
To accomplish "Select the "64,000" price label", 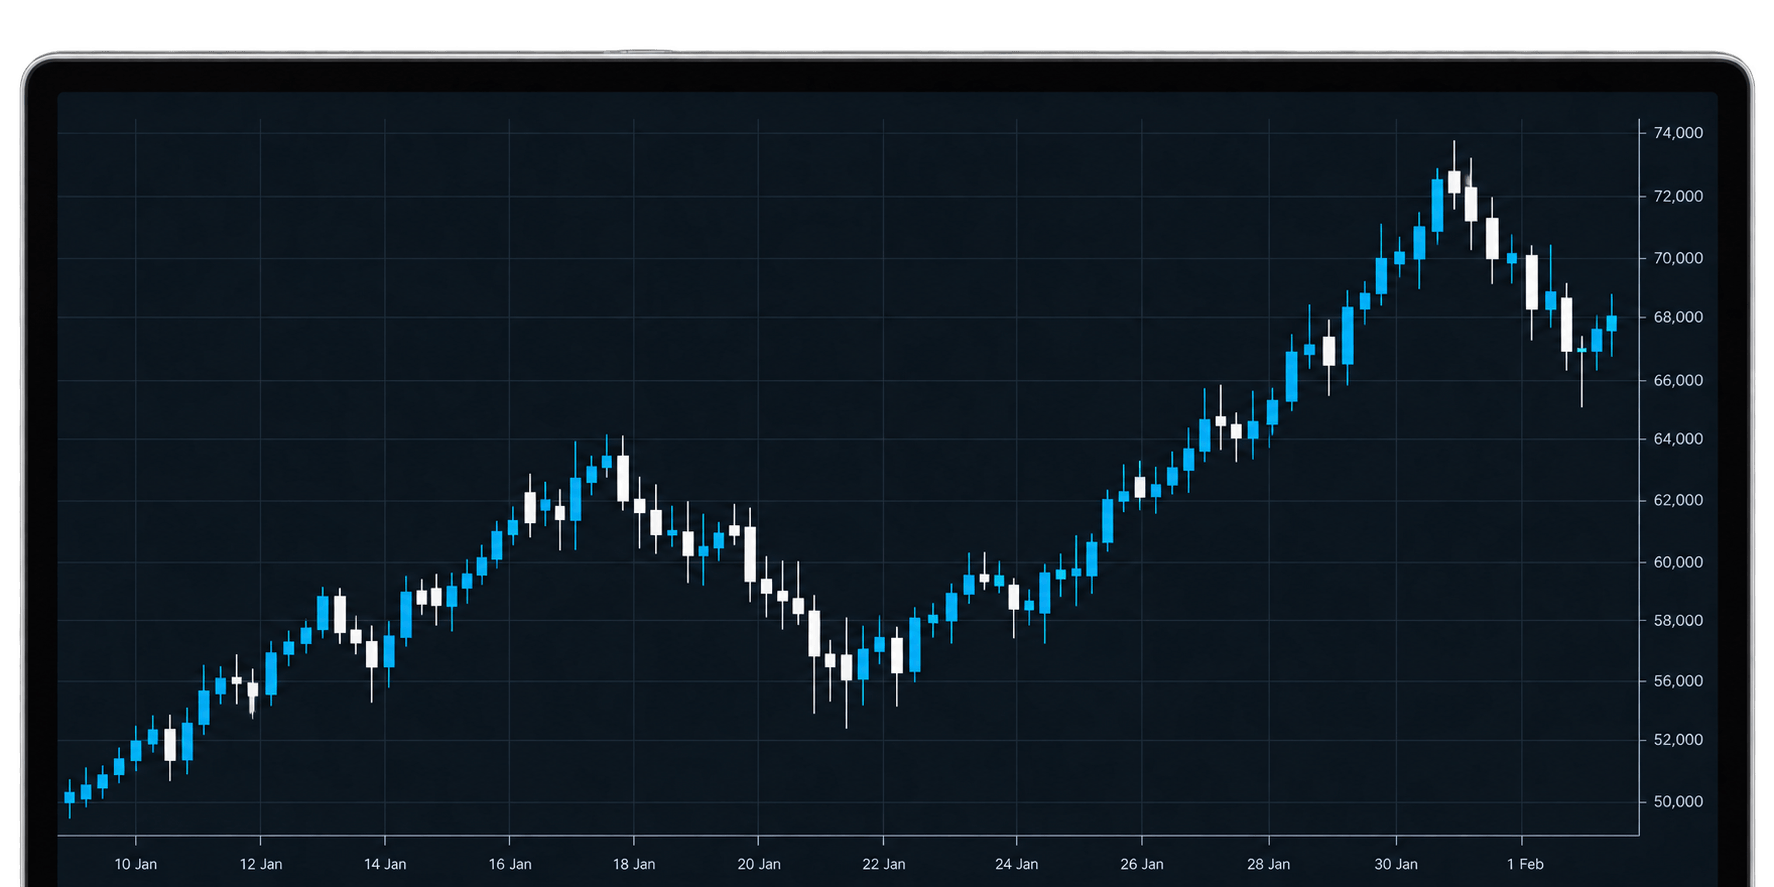I will [x=1678, y=439].
